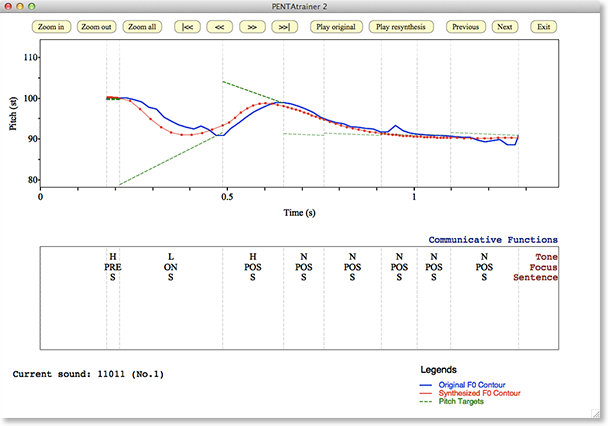The image size is (608, 426).
Task: Go to the Previous sound
Action: 466,27
